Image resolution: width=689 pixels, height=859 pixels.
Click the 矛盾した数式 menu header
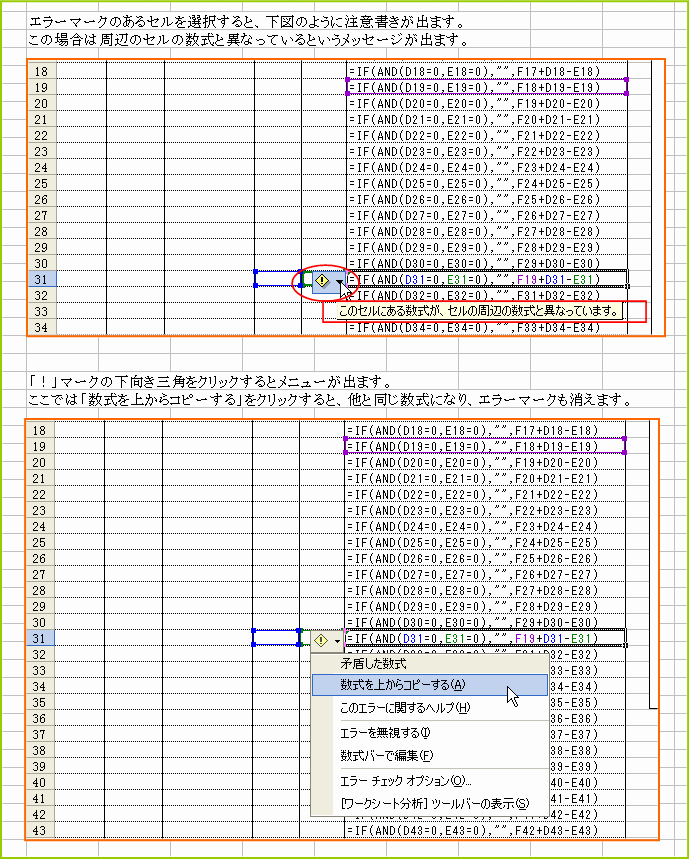tap(429, 664)
